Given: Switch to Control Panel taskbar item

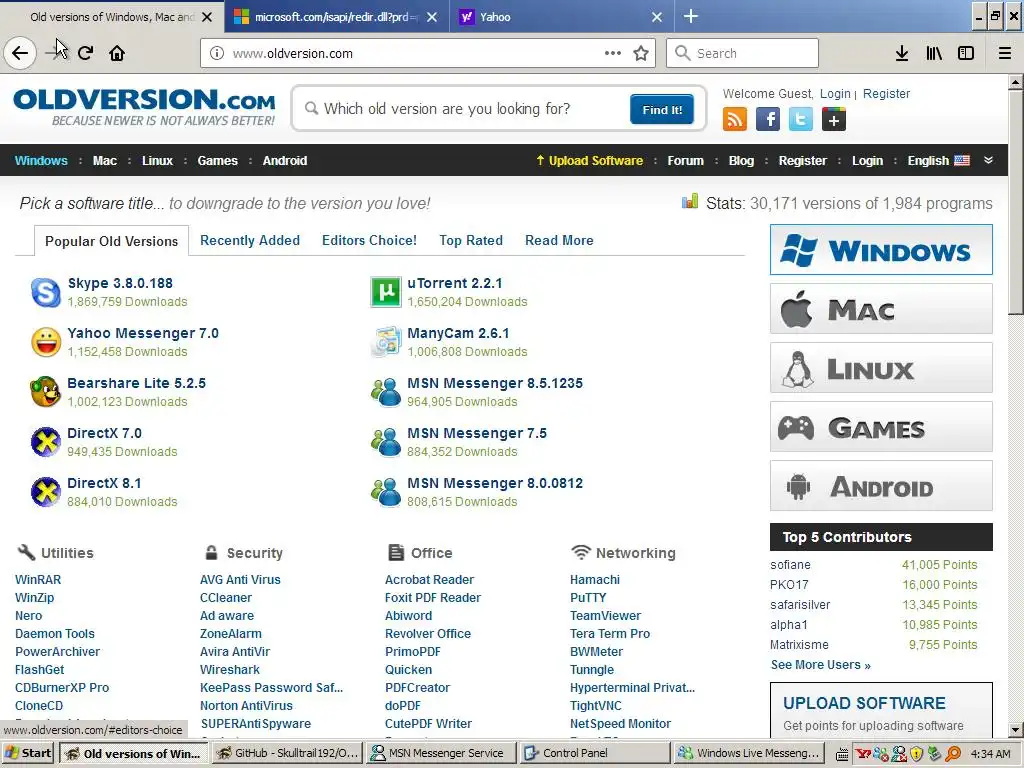Looking at the screenshot, I should tap(595, 753).
